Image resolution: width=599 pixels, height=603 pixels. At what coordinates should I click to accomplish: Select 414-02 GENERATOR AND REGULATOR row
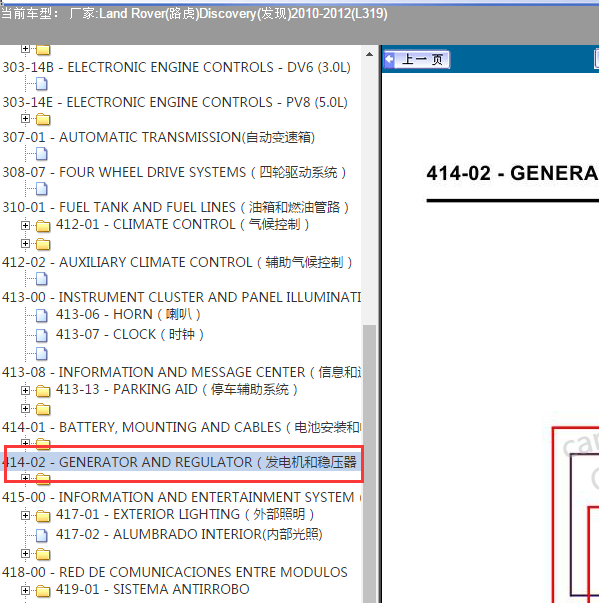[181, 462]
